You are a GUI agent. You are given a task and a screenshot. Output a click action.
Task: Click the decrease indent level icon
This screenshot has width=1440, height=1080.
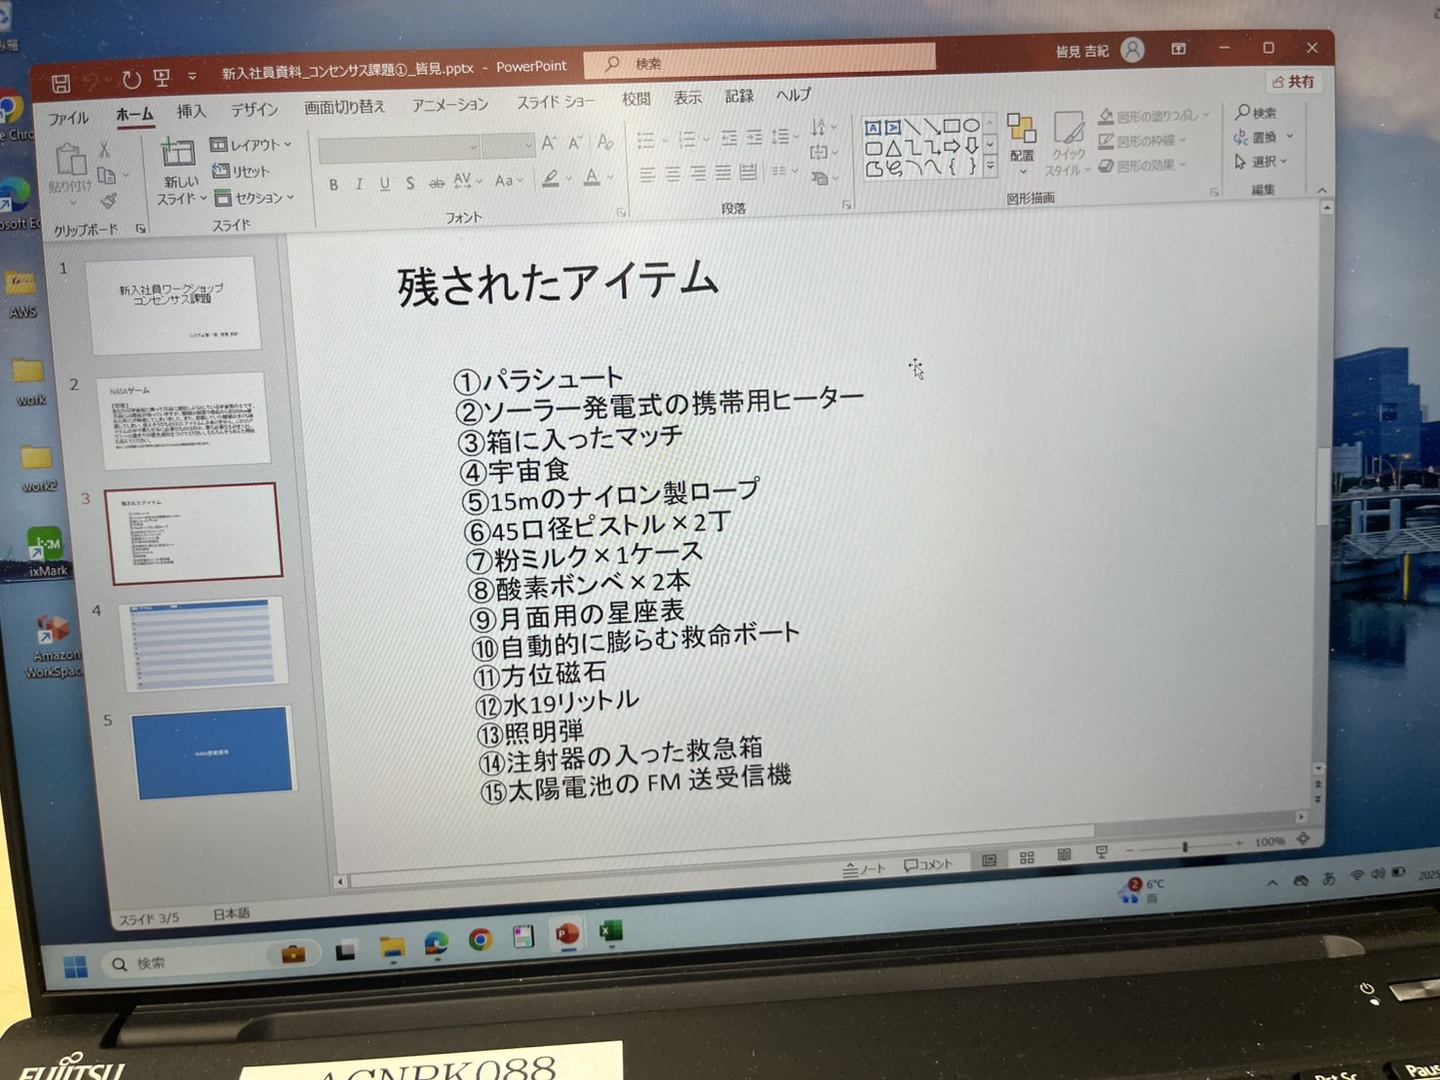[729, 137]
